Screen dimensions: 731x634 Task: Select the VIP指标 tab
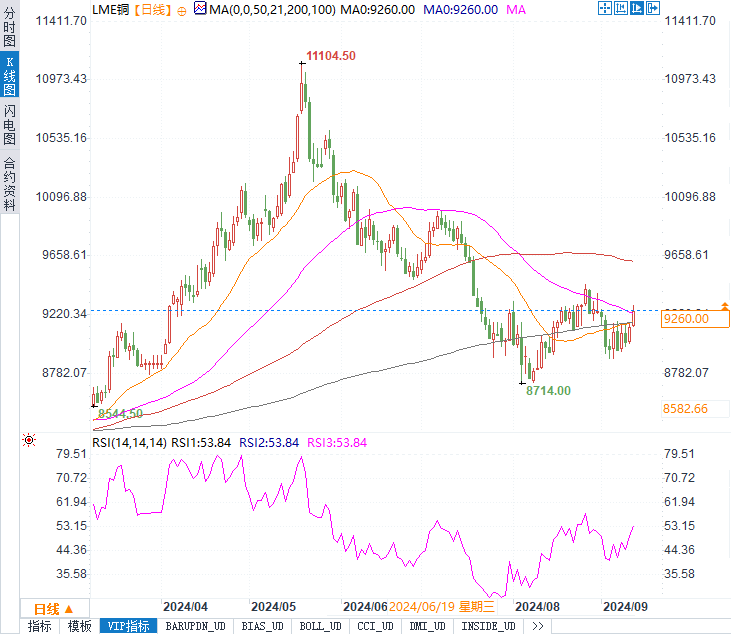[x=128, y=626]
